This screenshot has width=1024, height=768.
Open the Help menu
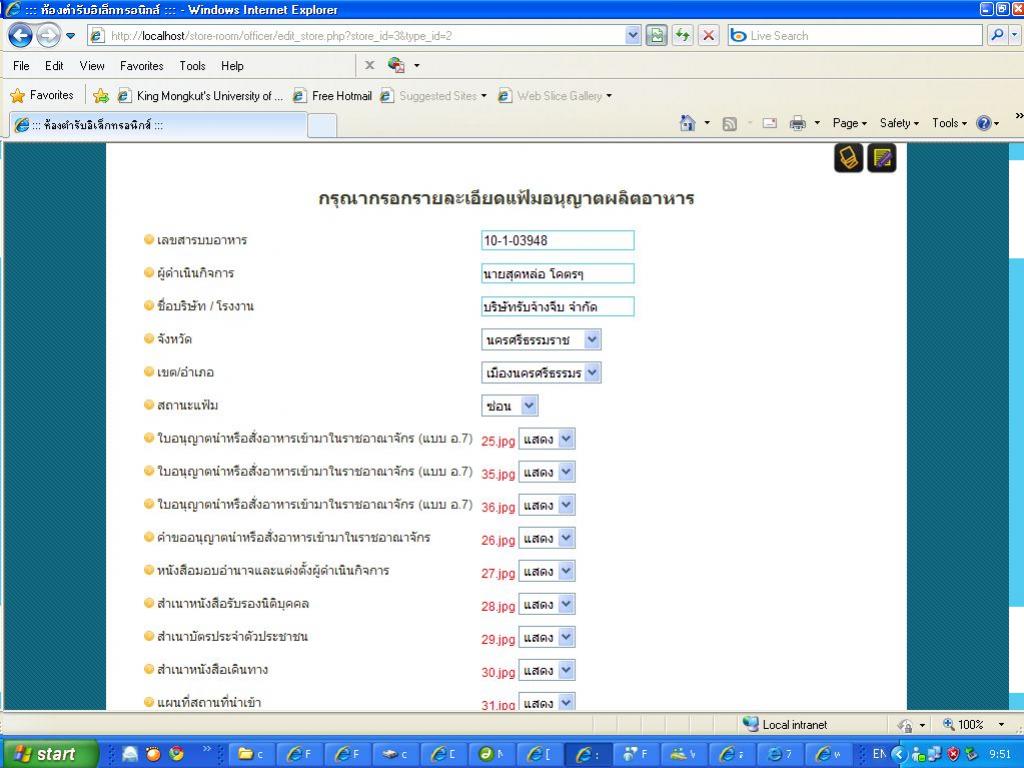(232, 65)
